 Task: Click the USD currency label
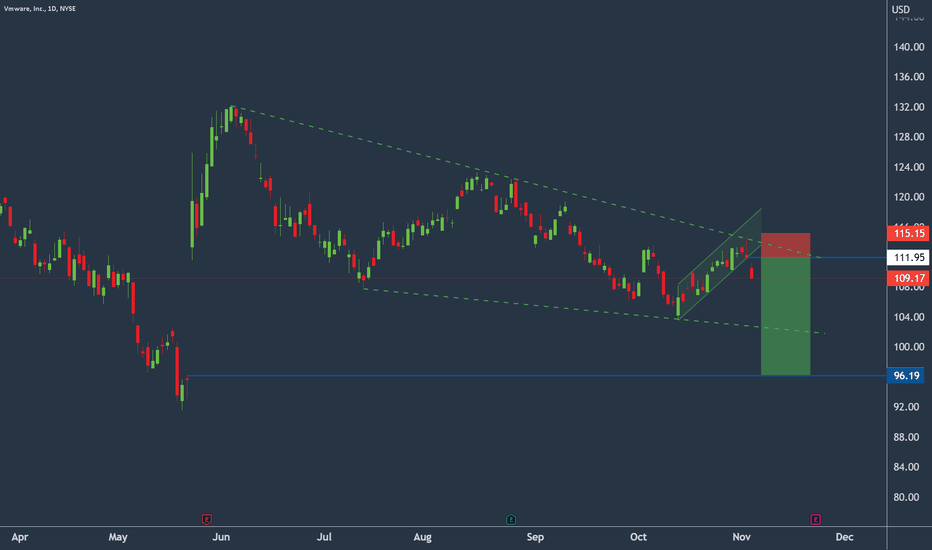[x=900, y=9]
